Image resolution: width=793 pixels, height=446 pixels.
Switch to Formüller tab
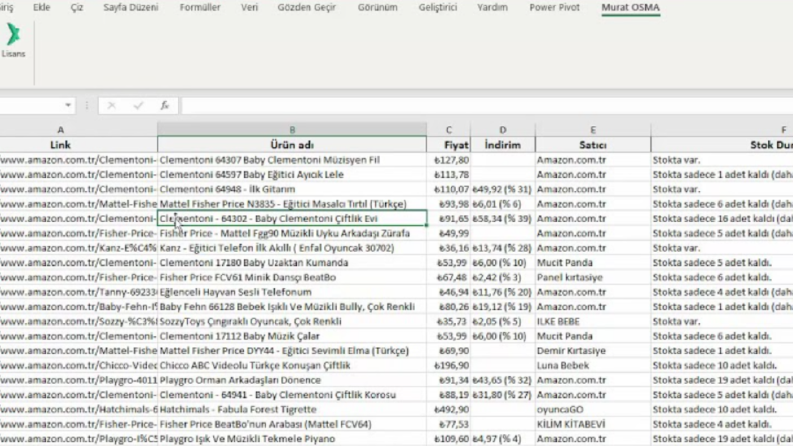pos(200,7)
